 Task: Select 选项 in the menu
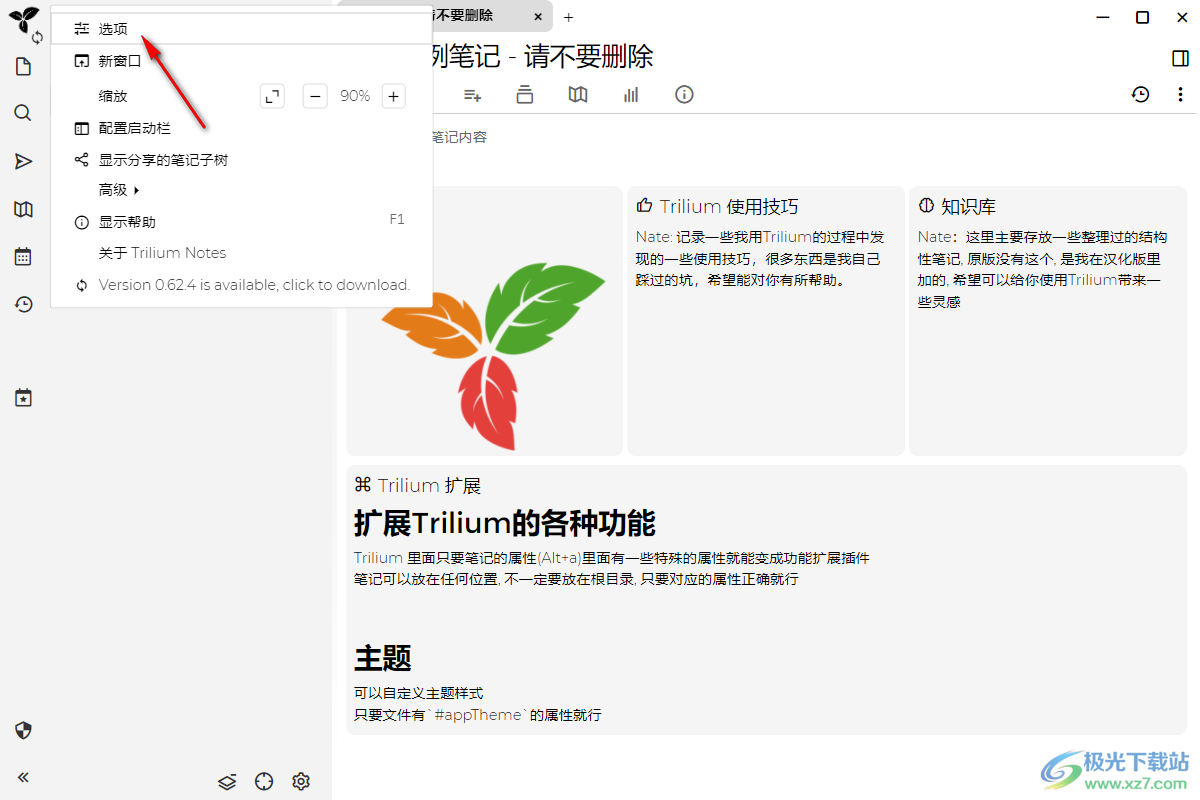coord(242,29)
